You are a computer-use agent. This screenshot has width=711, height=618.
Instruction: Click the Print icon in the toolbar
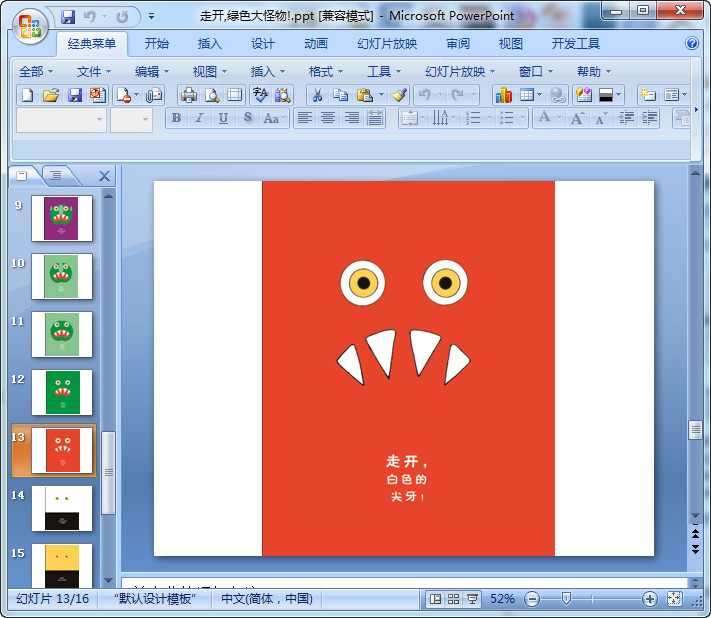click(x=188, y=95)
